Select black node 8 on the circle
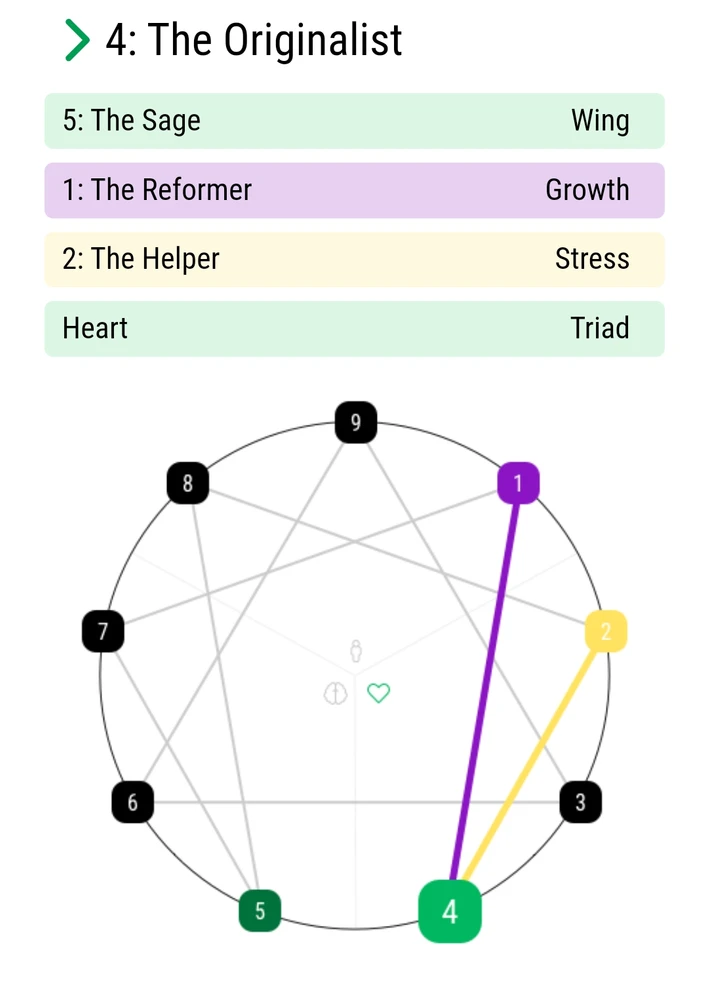 [x=188, y=483]
